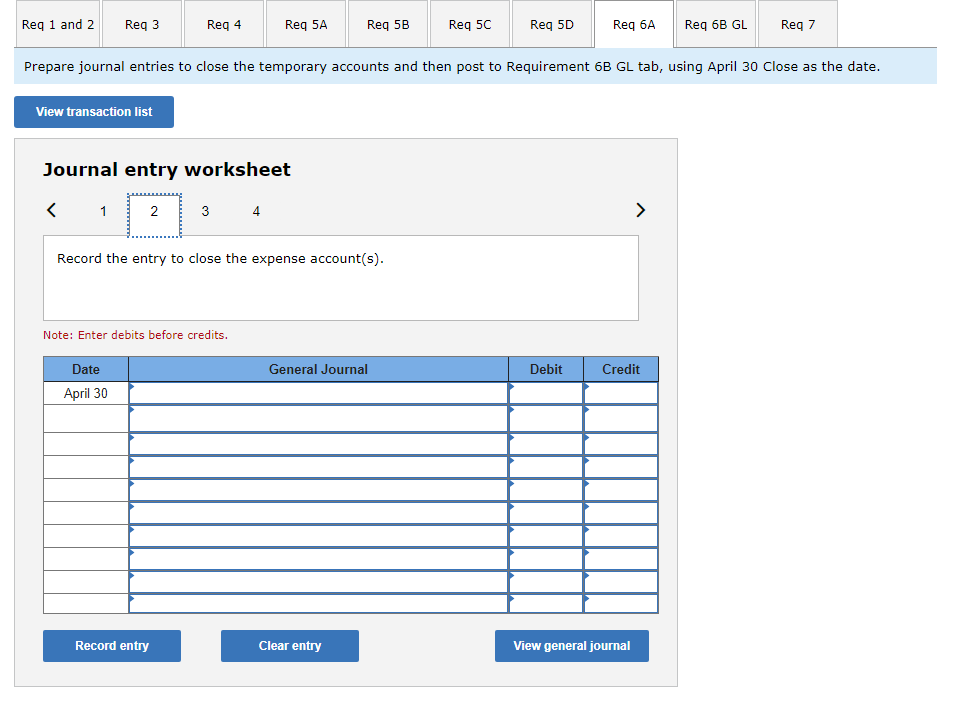This screenshot has width=968, height=709.
Task: Open General Journal dropdown in ninth row
Action: (x=319, y=582)
